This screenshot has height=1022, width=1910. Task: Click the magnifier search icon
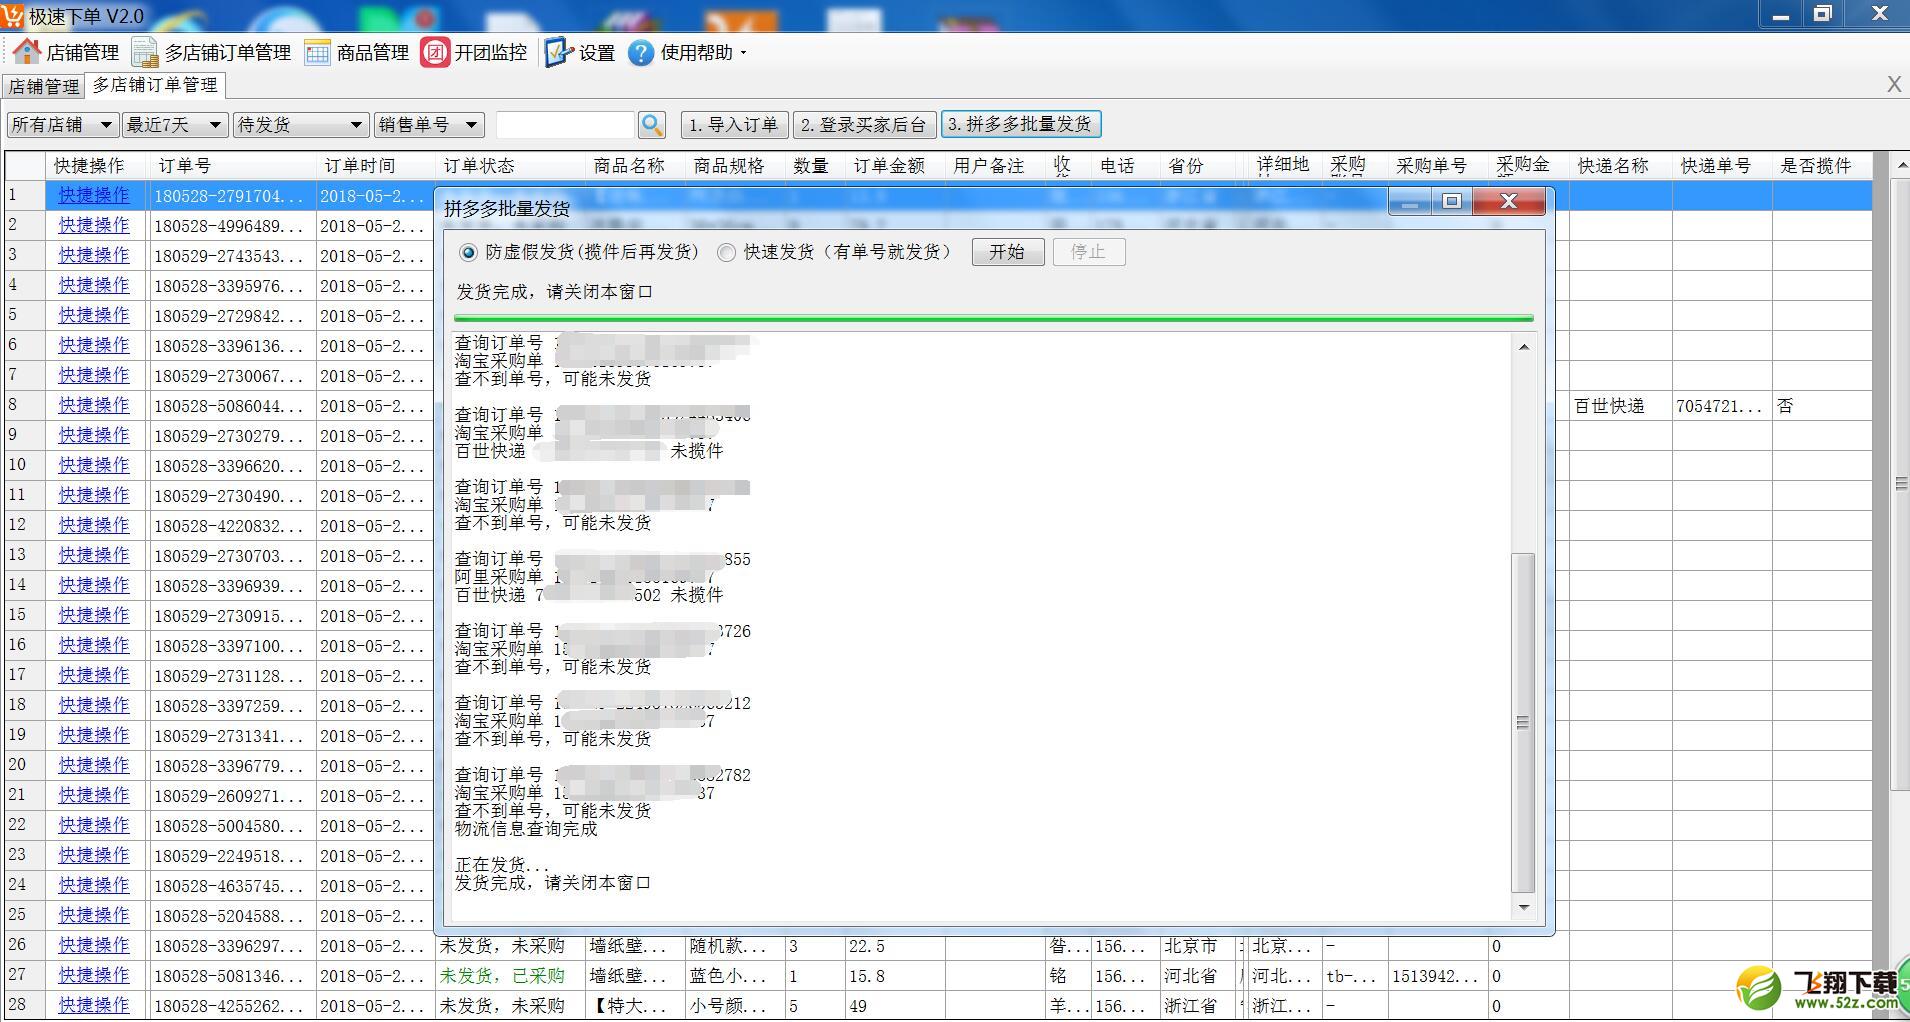pos(652,124)
